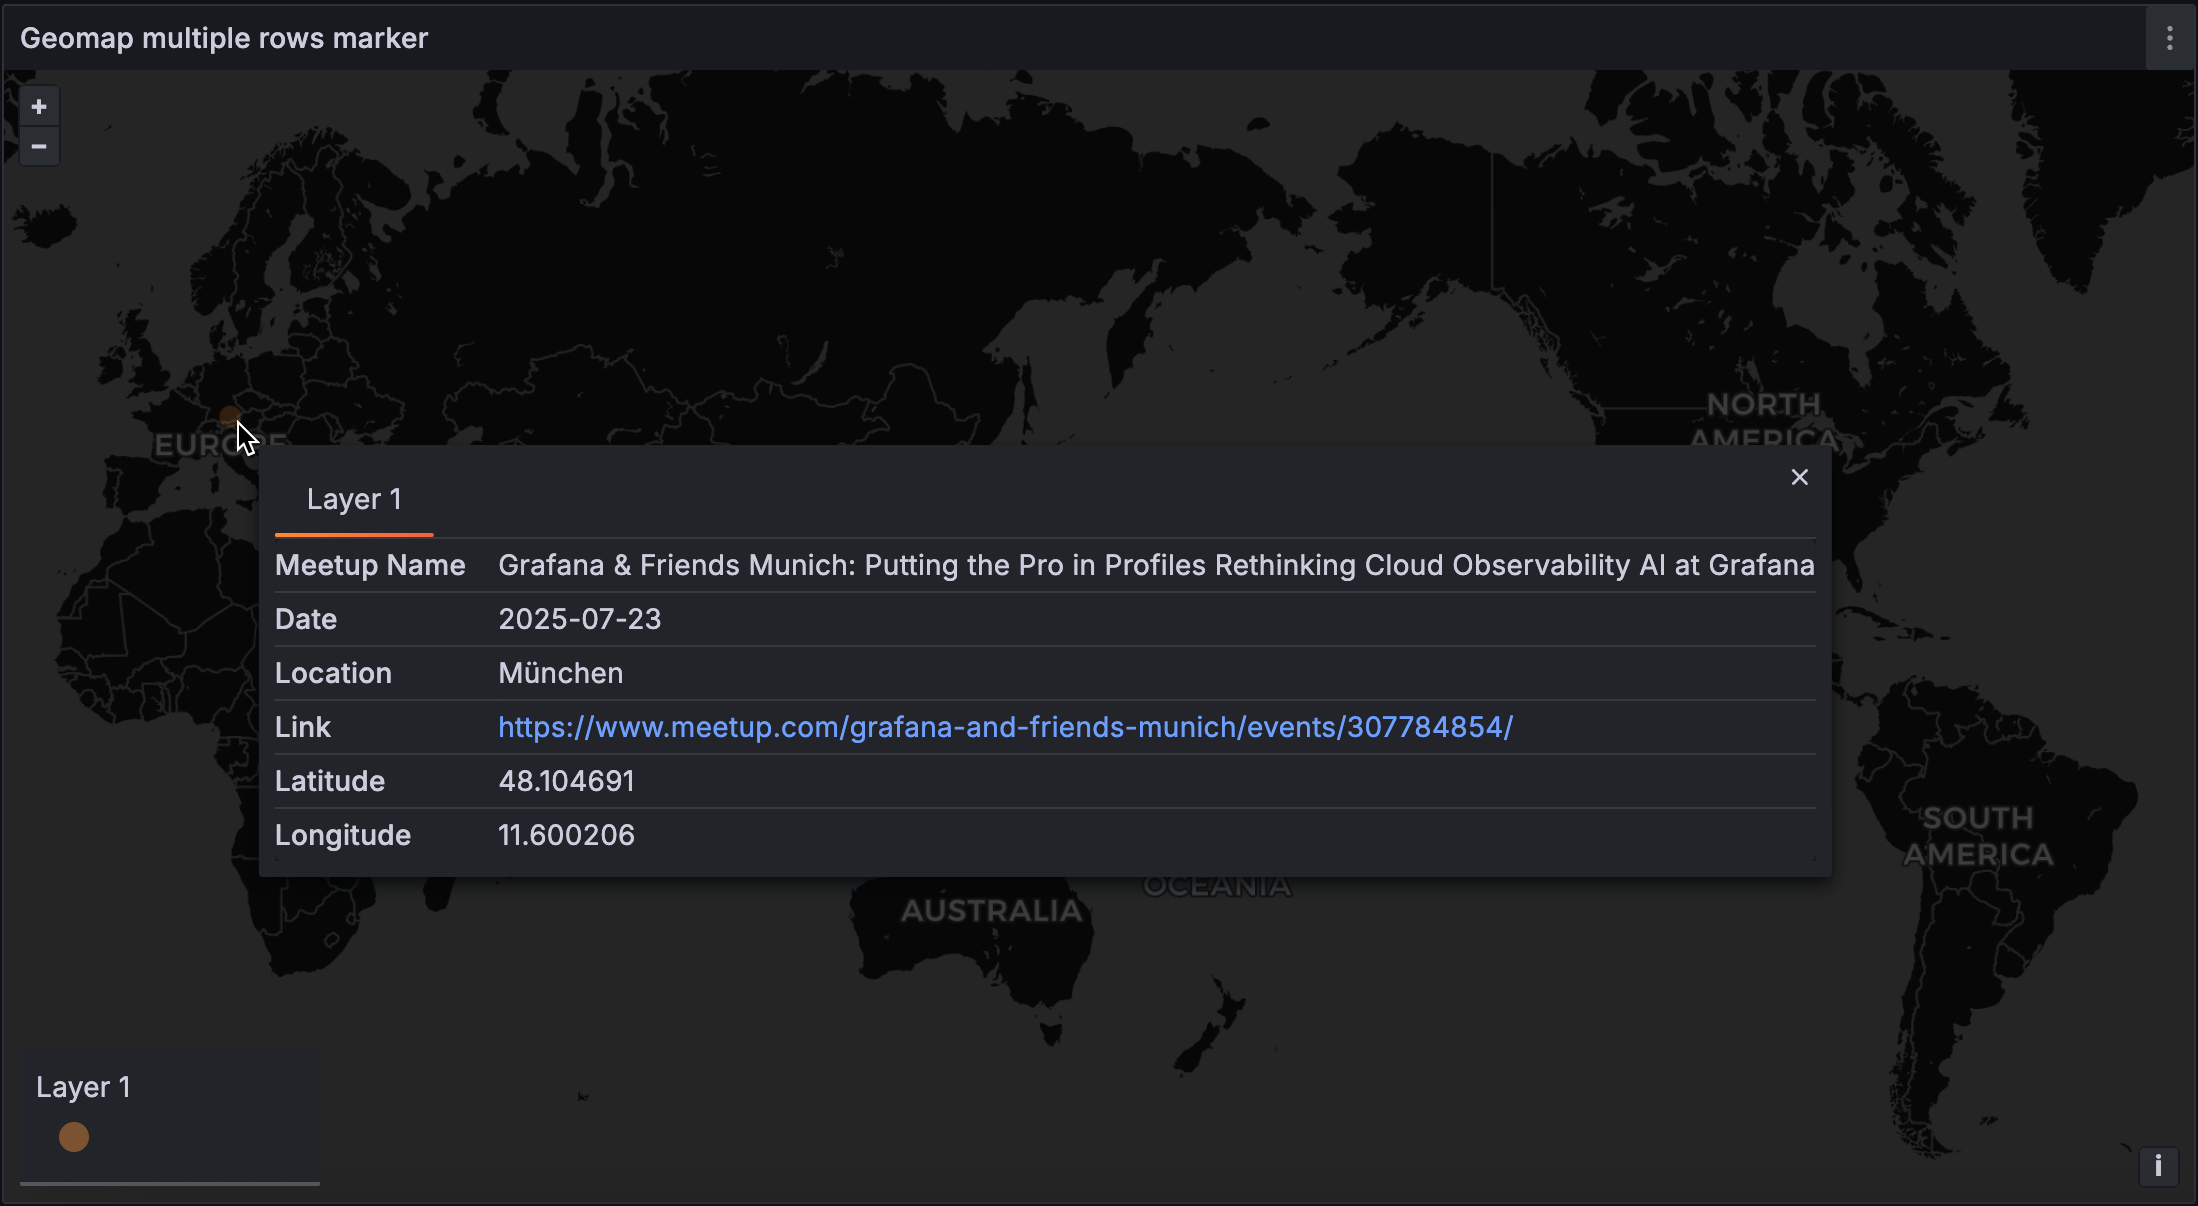Click the Layer 1 legend label
This screenshot has width=2198, height=1206.
pyautogui.click(x=83, y=1087)
